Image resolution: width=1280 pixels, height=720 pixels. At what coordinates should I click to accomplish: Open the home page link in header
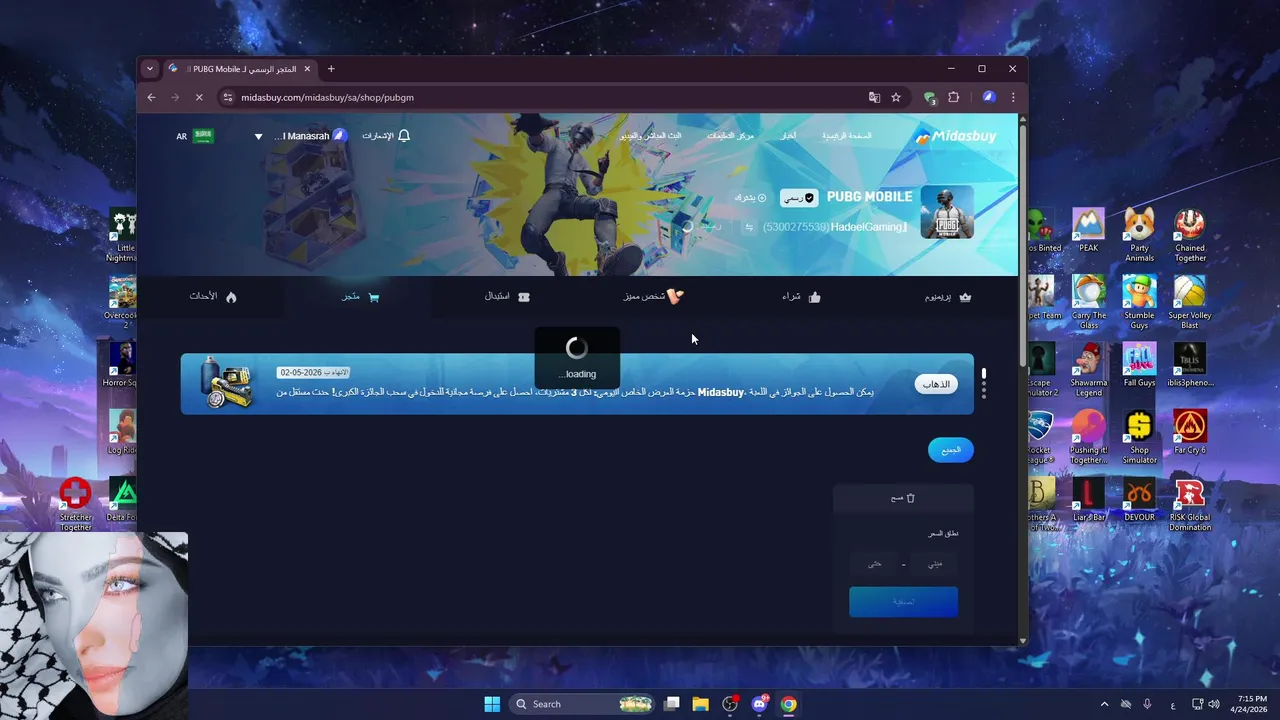(x=847, y=135)
